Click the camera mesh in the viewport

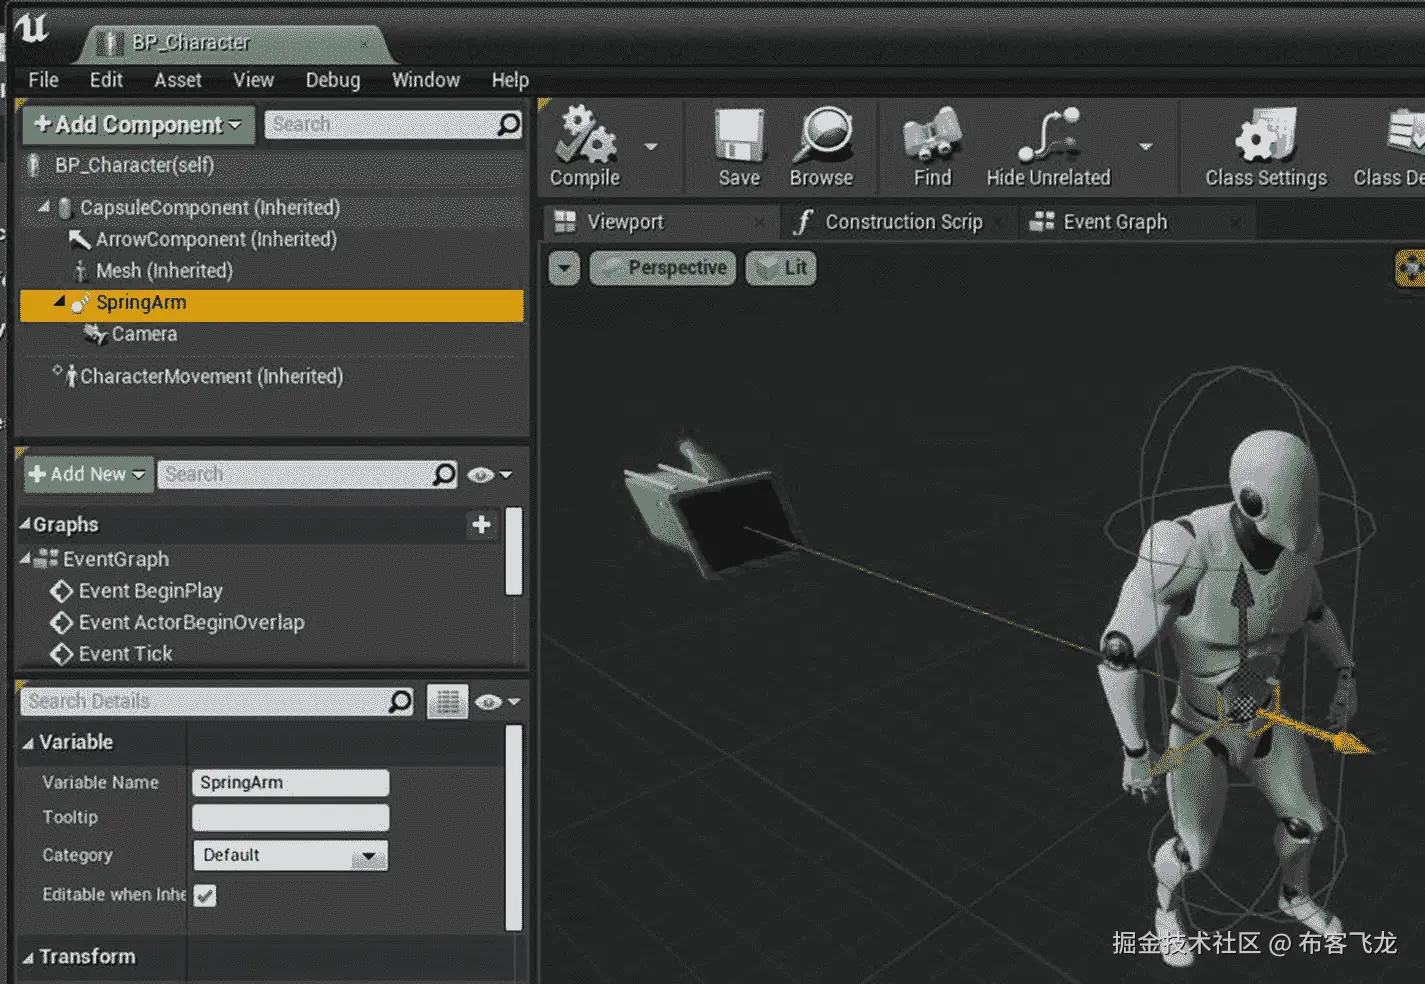pos(712,512)
